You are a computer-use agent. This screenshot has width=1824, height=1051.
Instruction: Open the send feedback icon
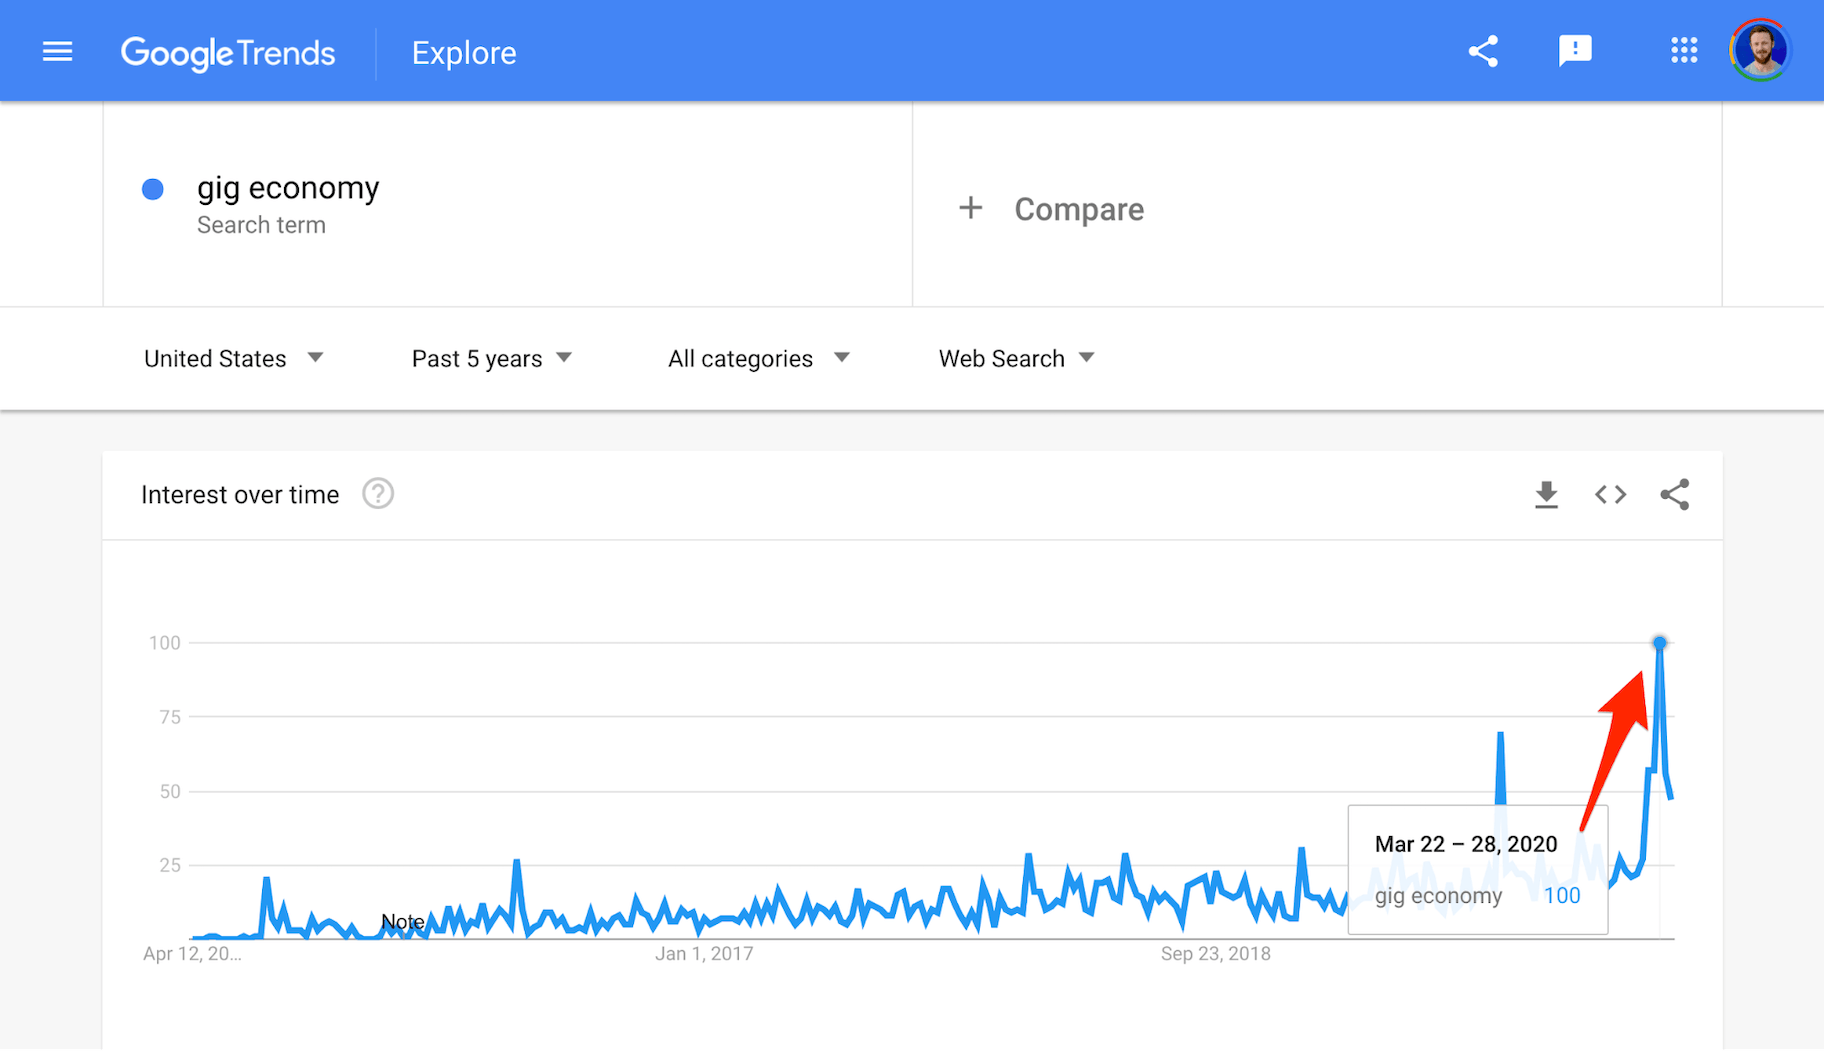point(1575,51)
